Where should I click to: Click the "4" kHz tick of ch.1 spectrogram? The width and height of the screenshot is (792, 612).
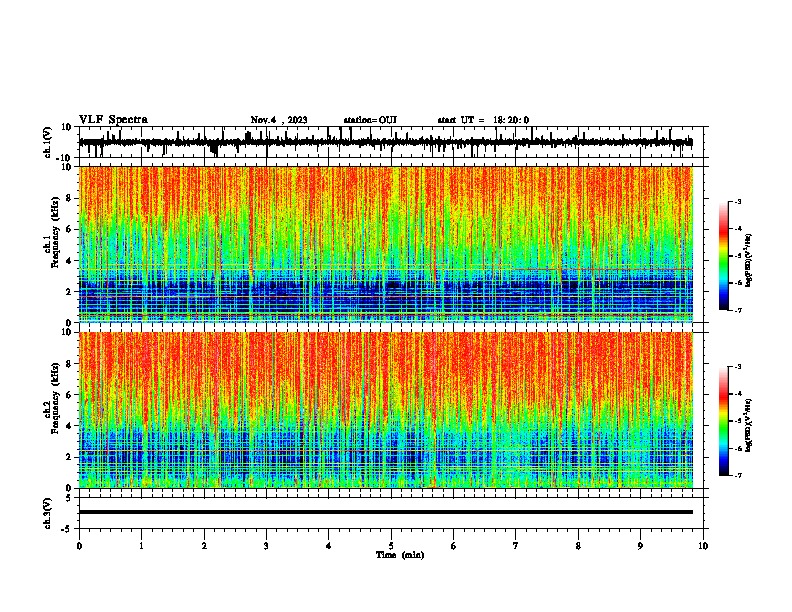coord(69,261)
